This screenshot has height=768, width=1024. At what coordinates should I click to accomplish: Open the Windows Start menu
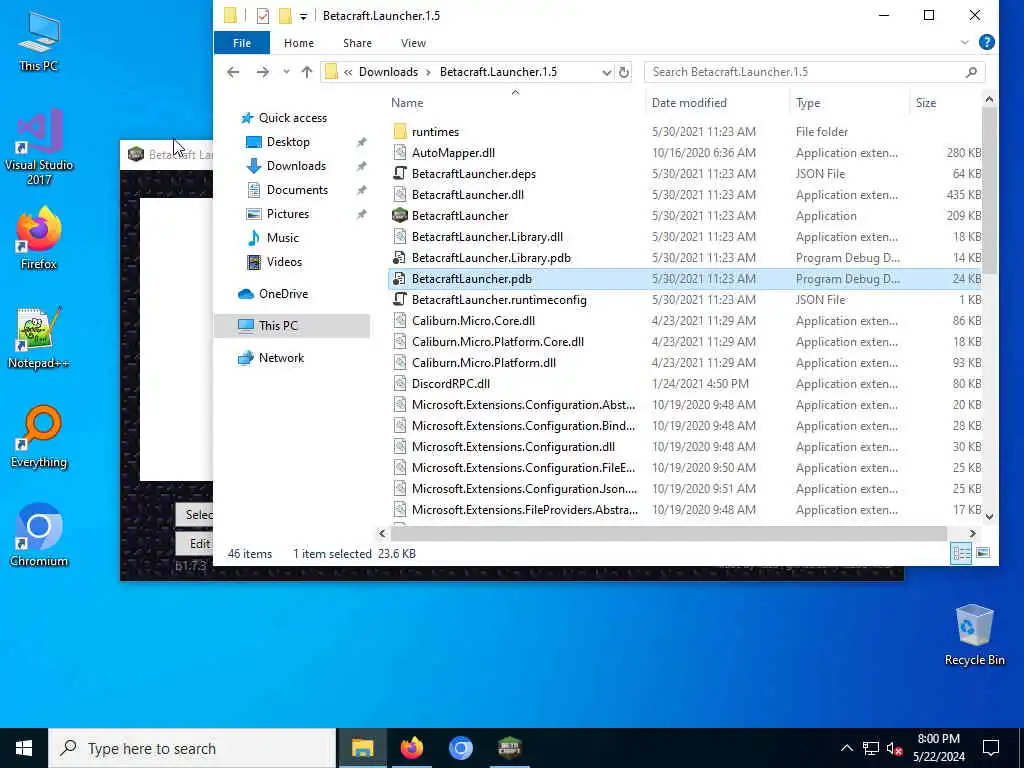(24, 748)
